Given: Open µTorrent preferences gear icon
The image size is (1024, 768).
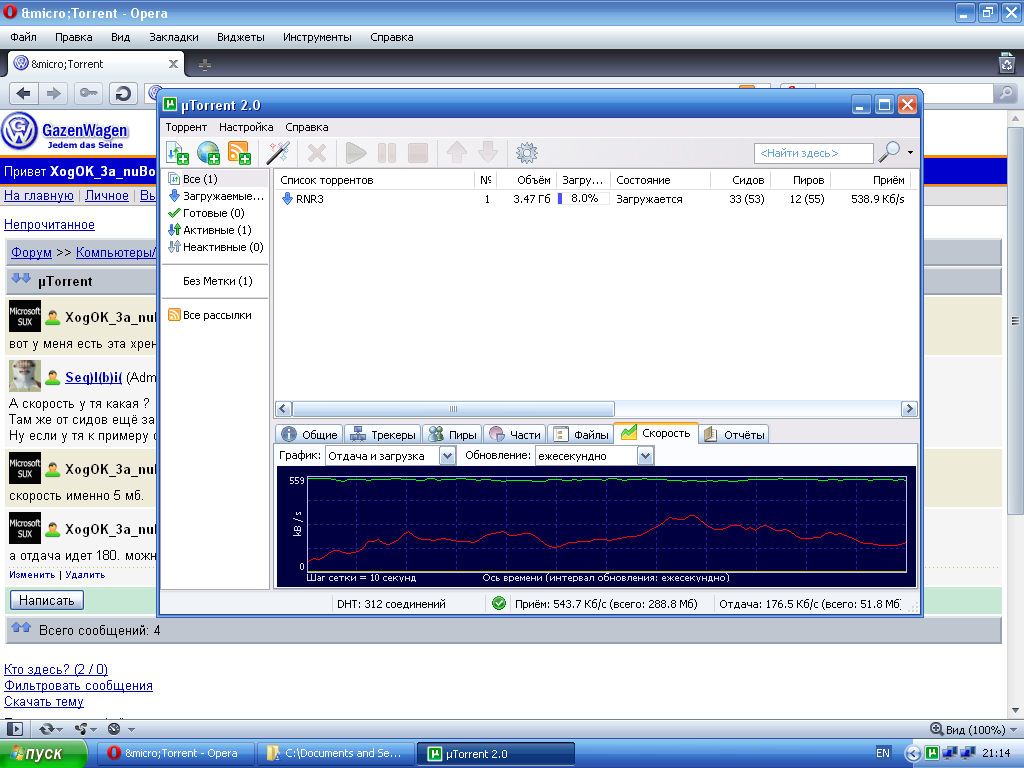Looking at the screenshot, I should click(527, 153).
